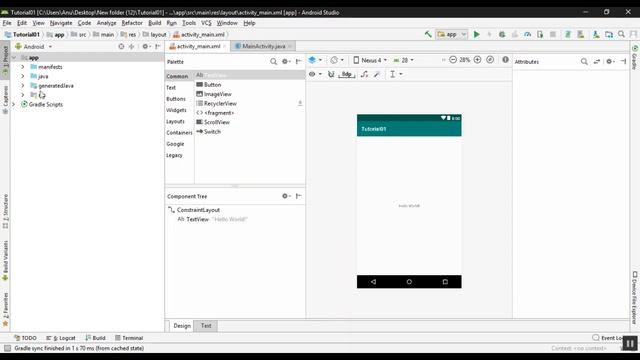This screenshot has width=640, height=360.
Task: Open the Attributes panel gear settings
Action: (610, 62)
